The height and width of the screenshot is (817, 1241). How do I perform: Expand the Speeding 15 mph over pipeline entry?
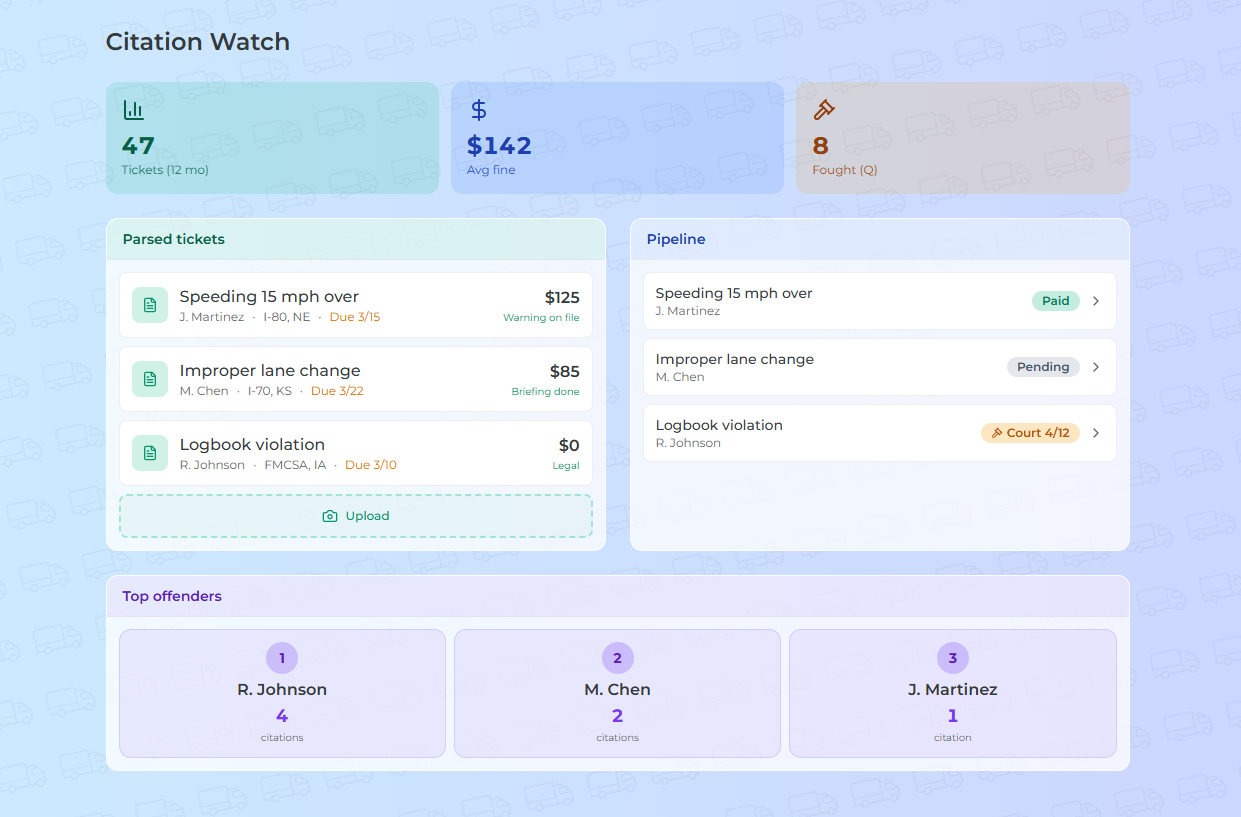(1096, 300)
